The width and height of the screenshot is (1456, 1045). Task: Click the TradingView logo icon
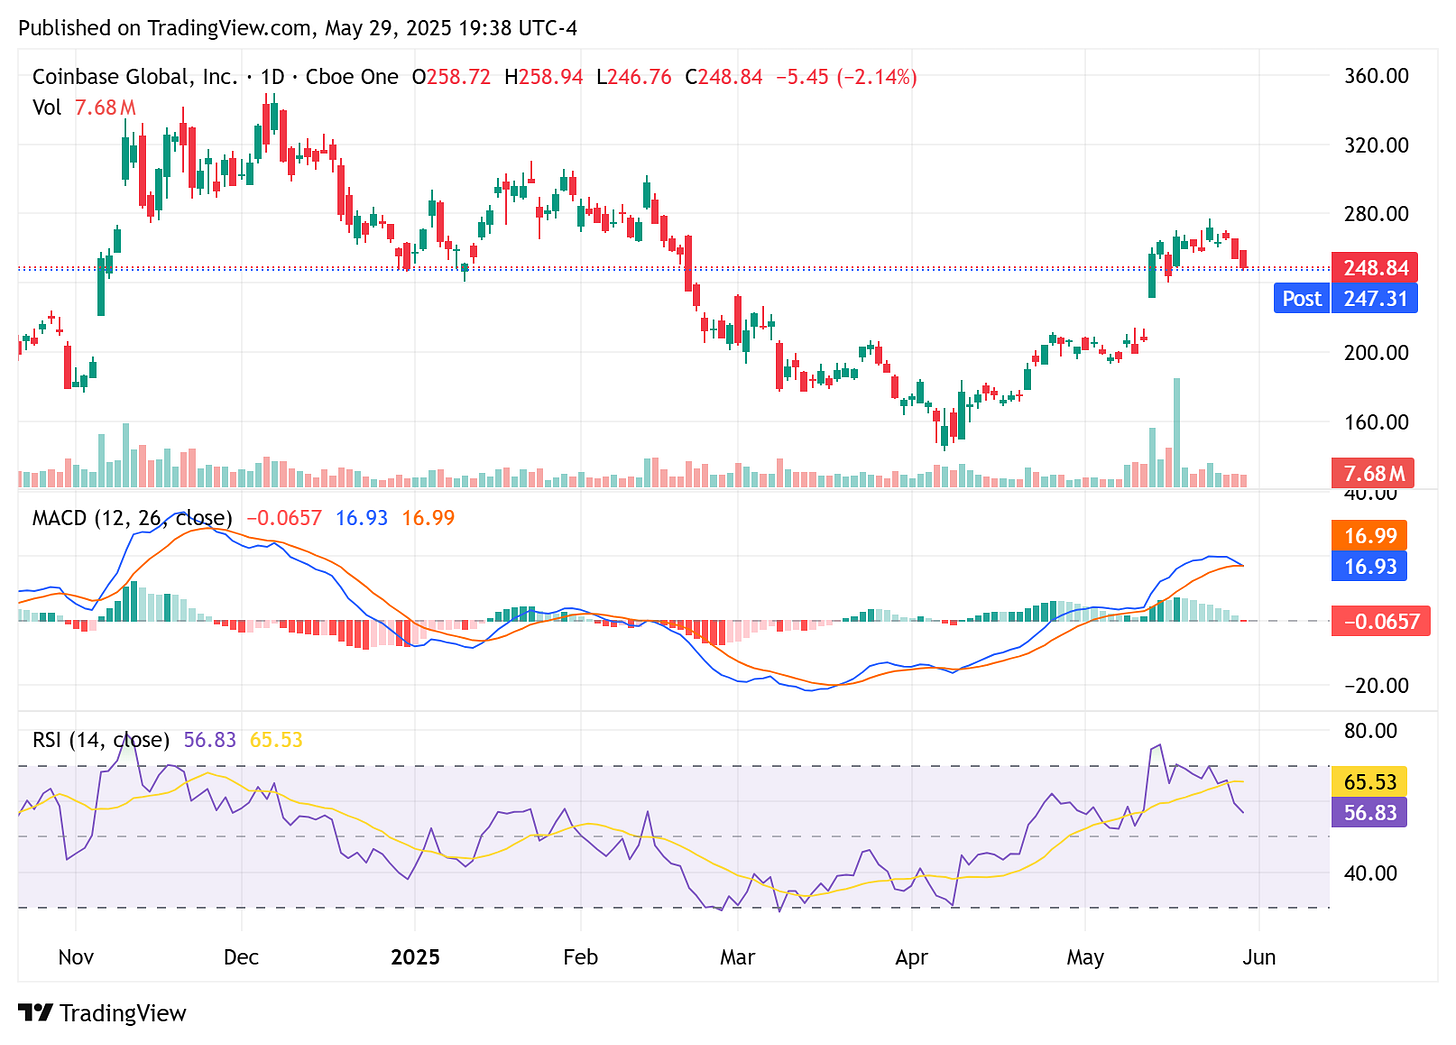(36, 1013)
